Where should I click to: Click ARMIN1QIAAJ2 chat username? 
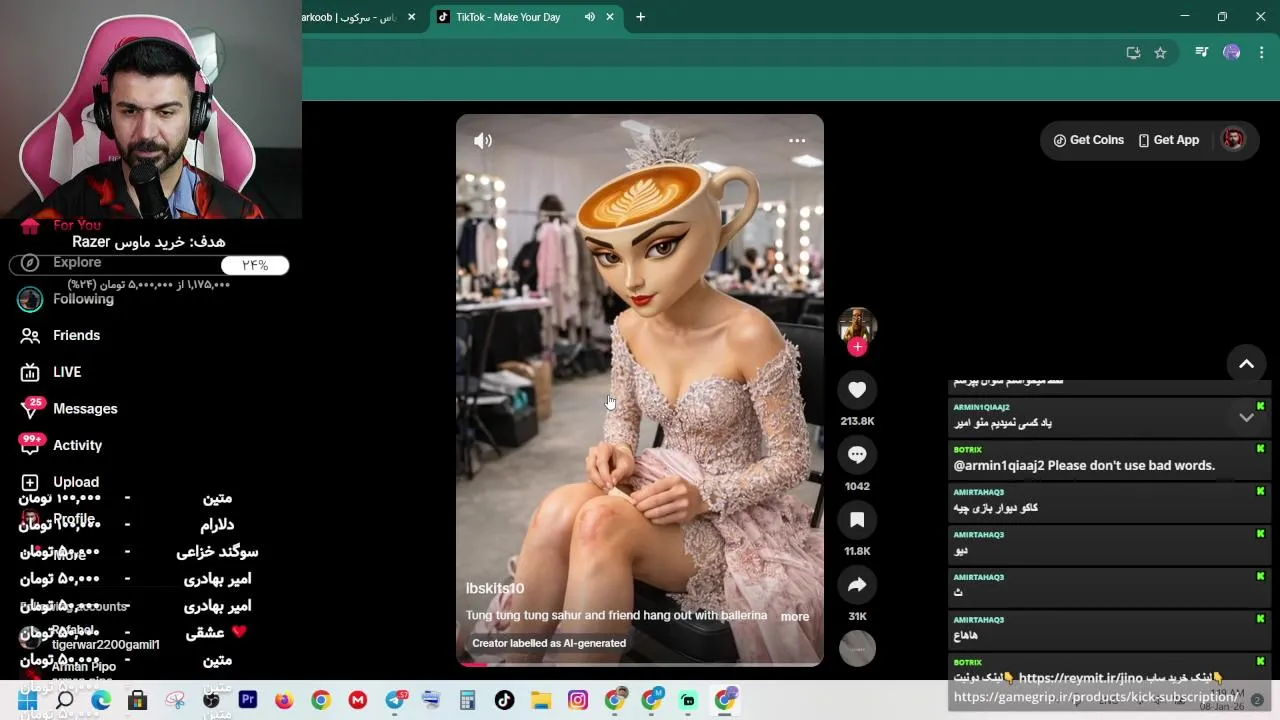(x=981, y=407)
